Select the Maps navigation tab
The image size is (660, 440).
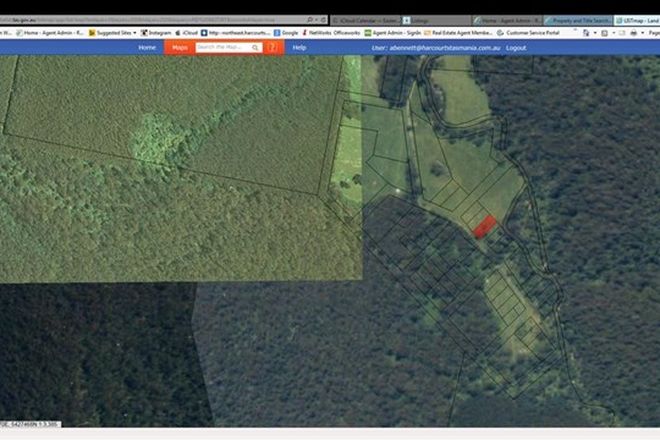pyautogui.click(x=179, y=47)
